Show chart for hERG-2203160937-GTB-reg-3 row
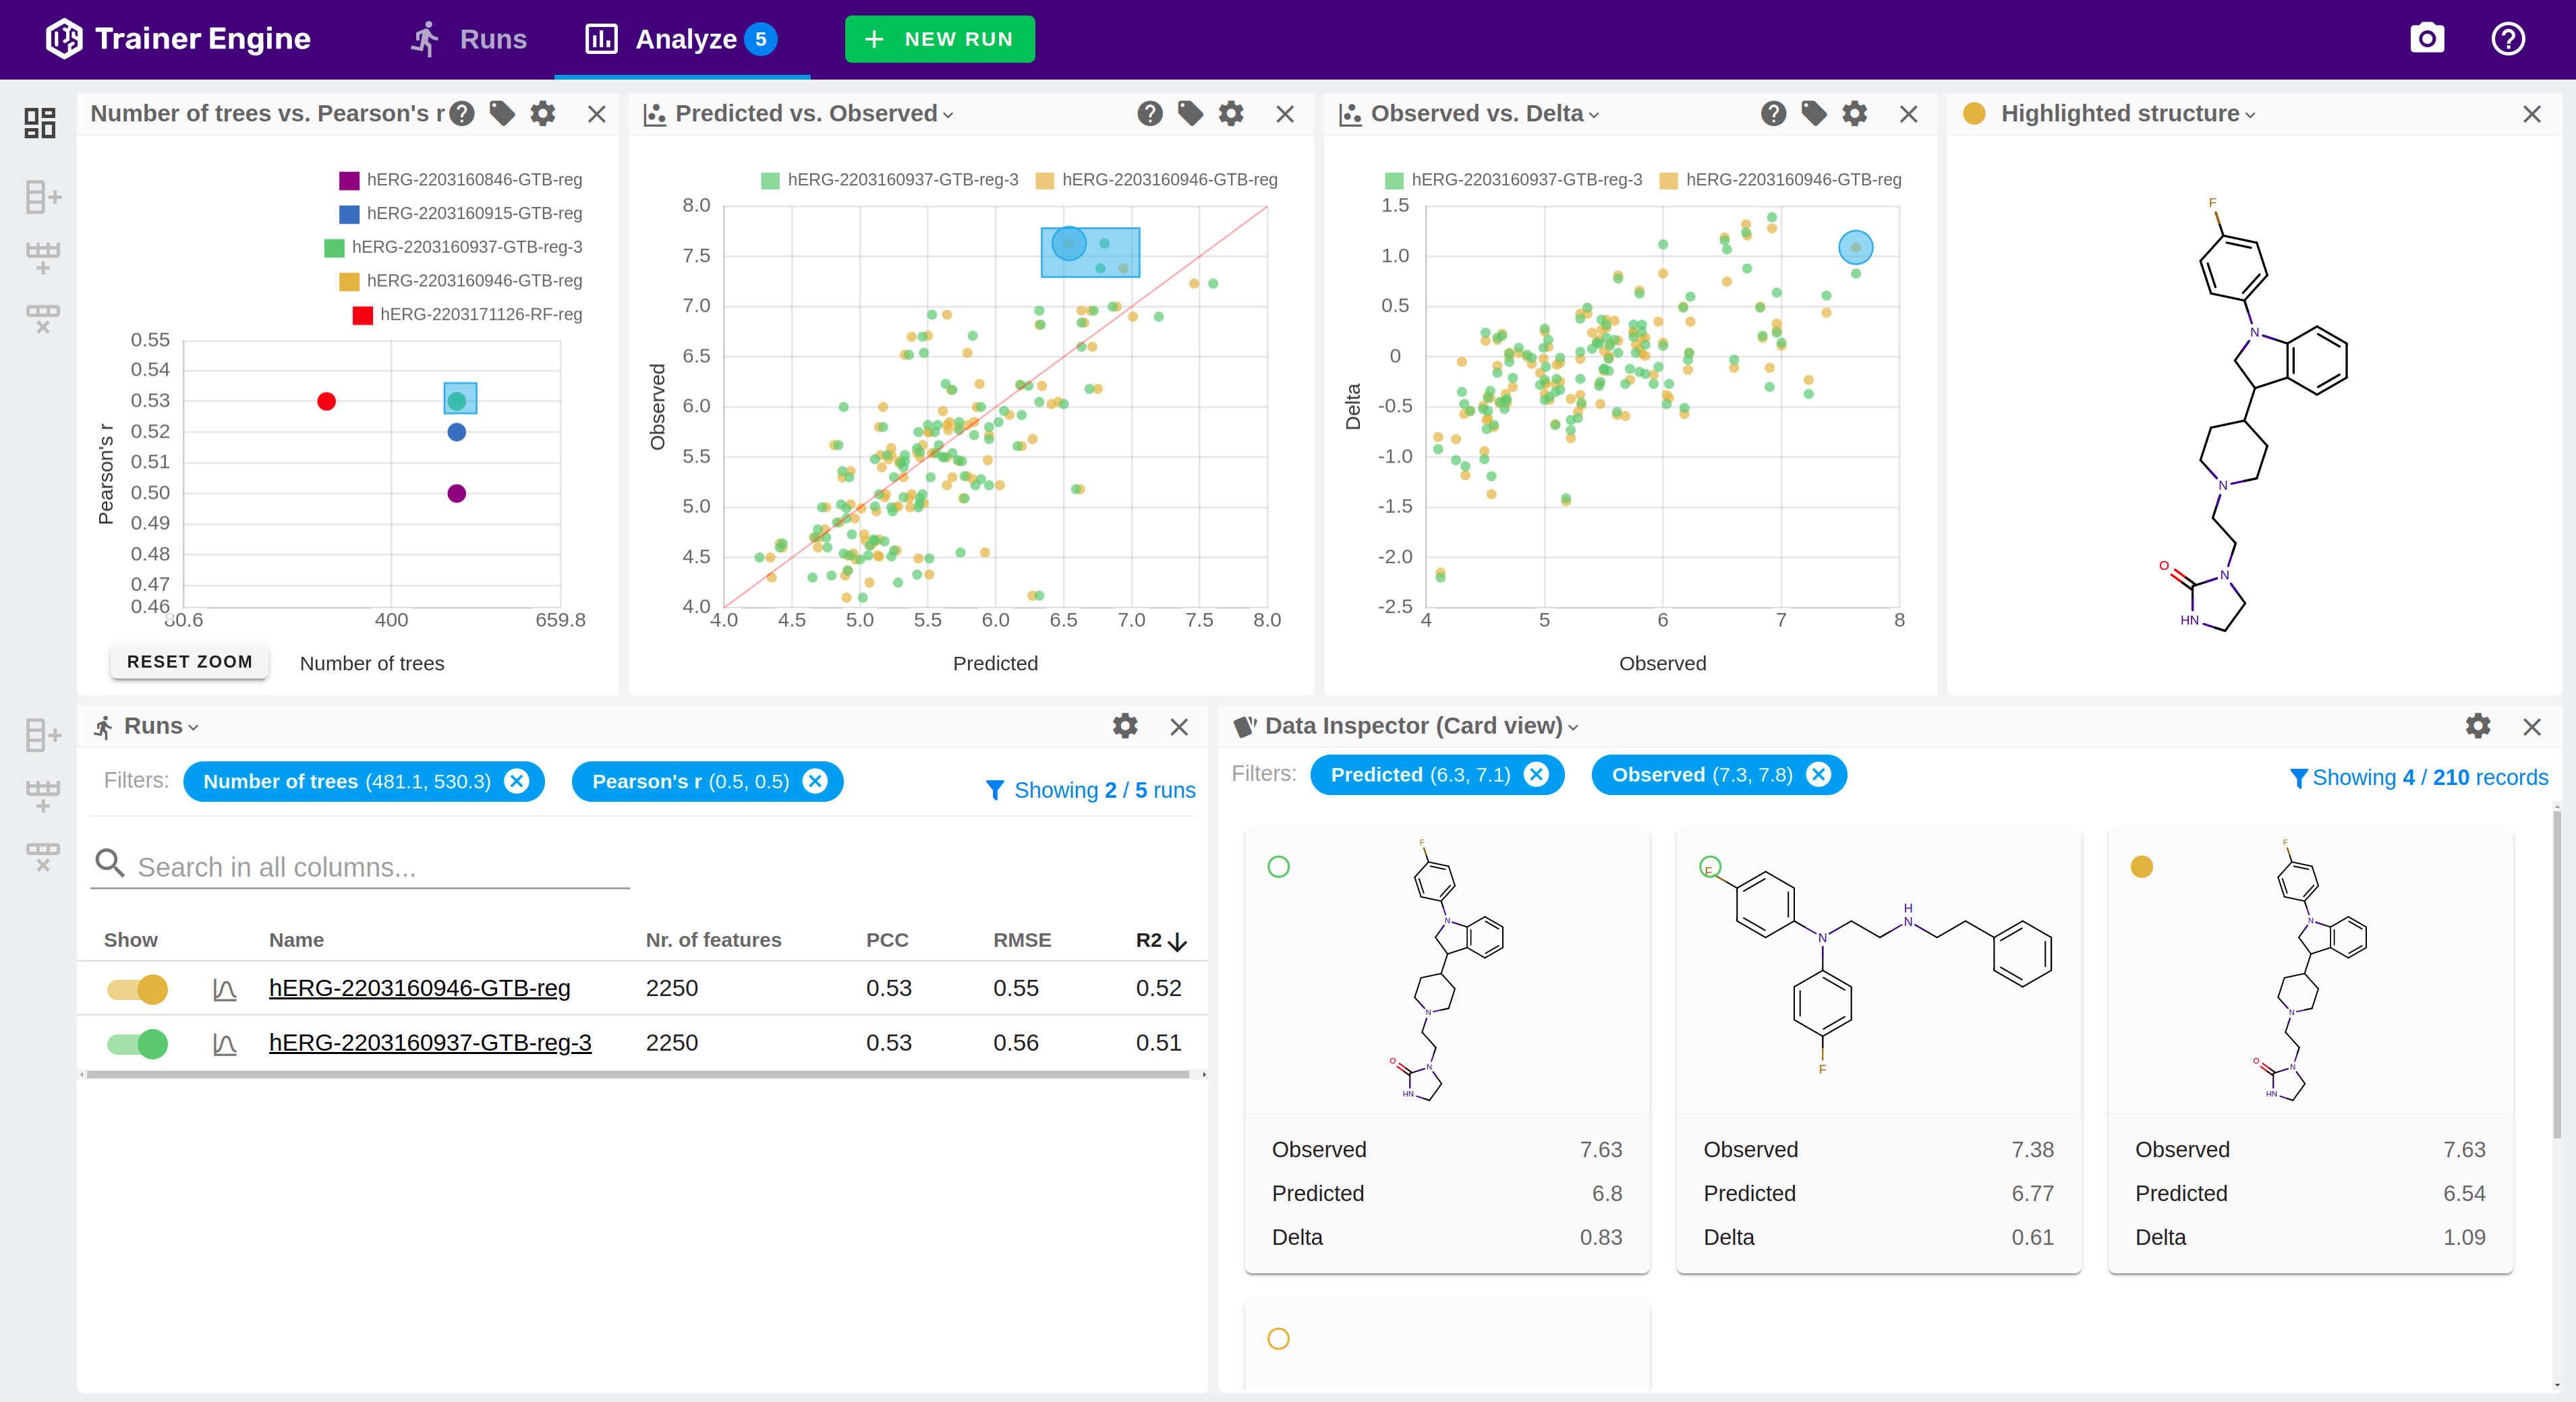The width and height of the screenshot is (2576, 1402). [x=224, y=1044]
